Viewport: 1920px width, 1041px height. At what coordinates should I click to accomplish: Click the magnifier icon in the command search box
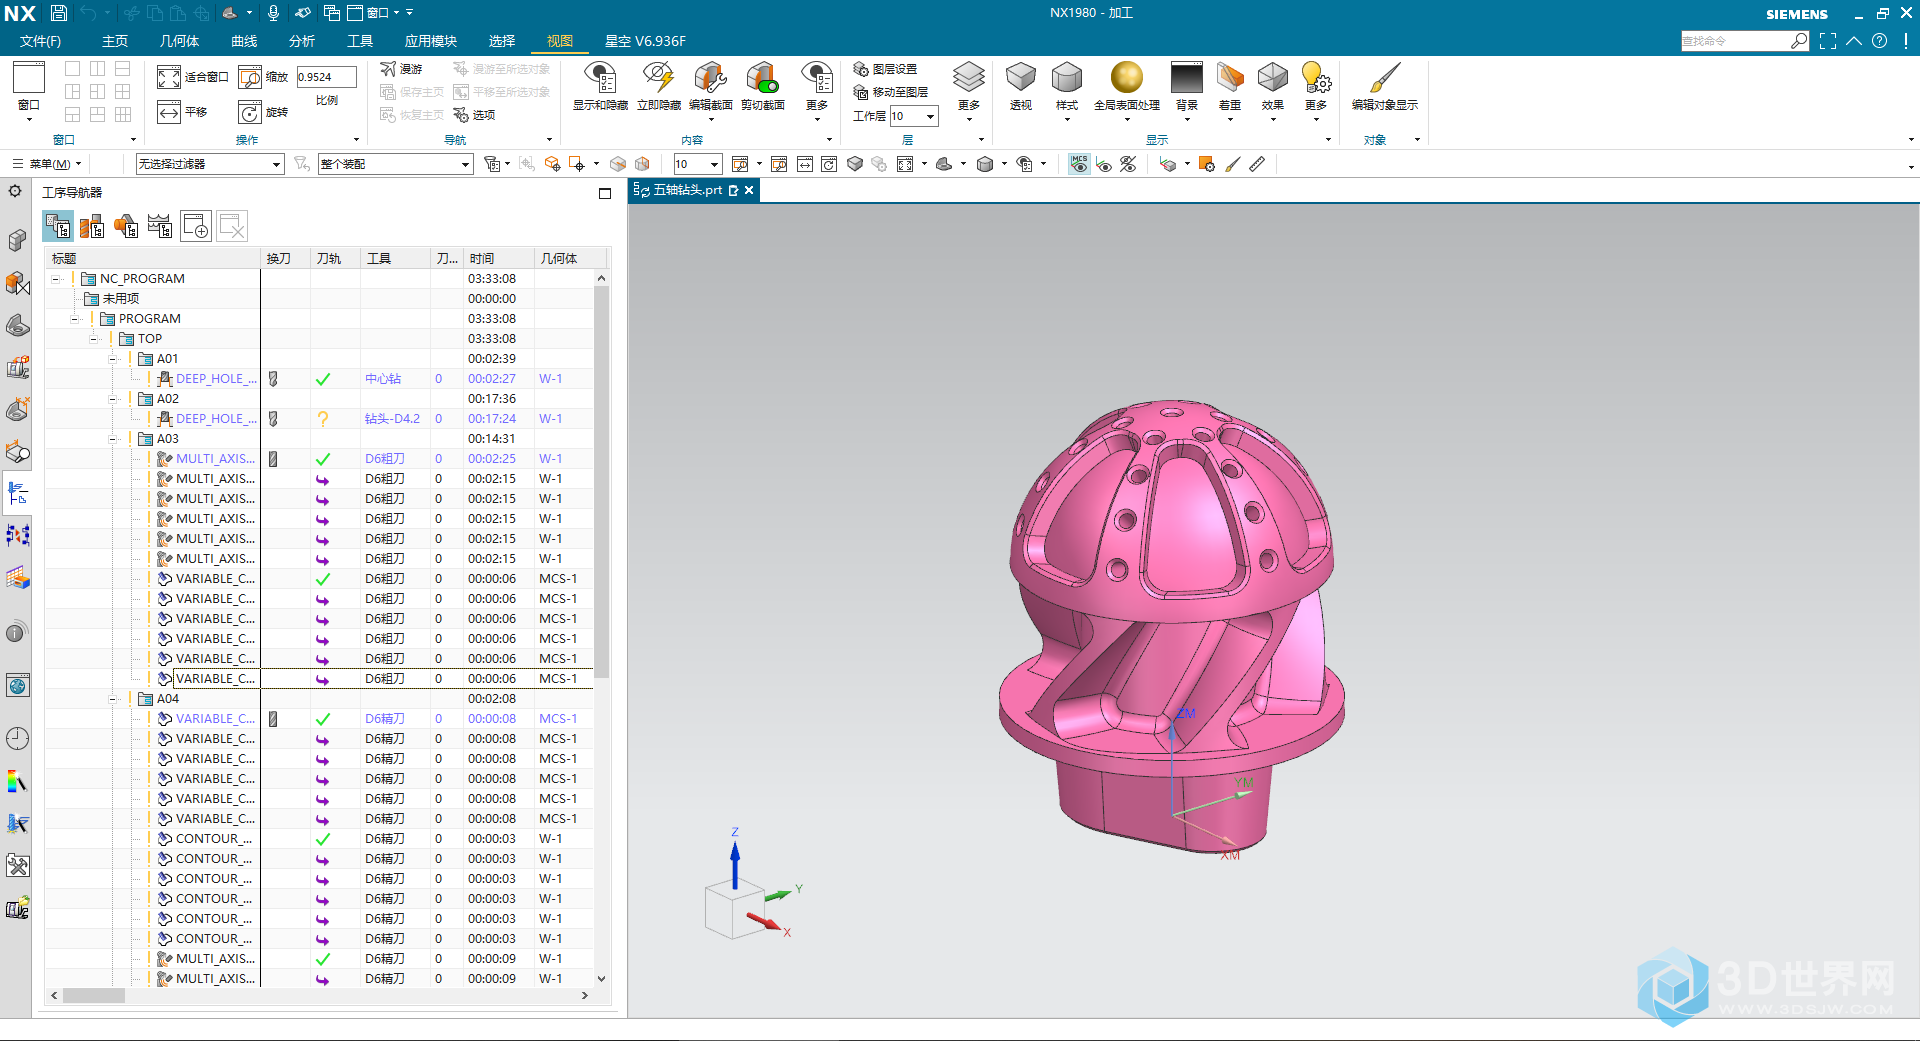tap(1799, 41)
